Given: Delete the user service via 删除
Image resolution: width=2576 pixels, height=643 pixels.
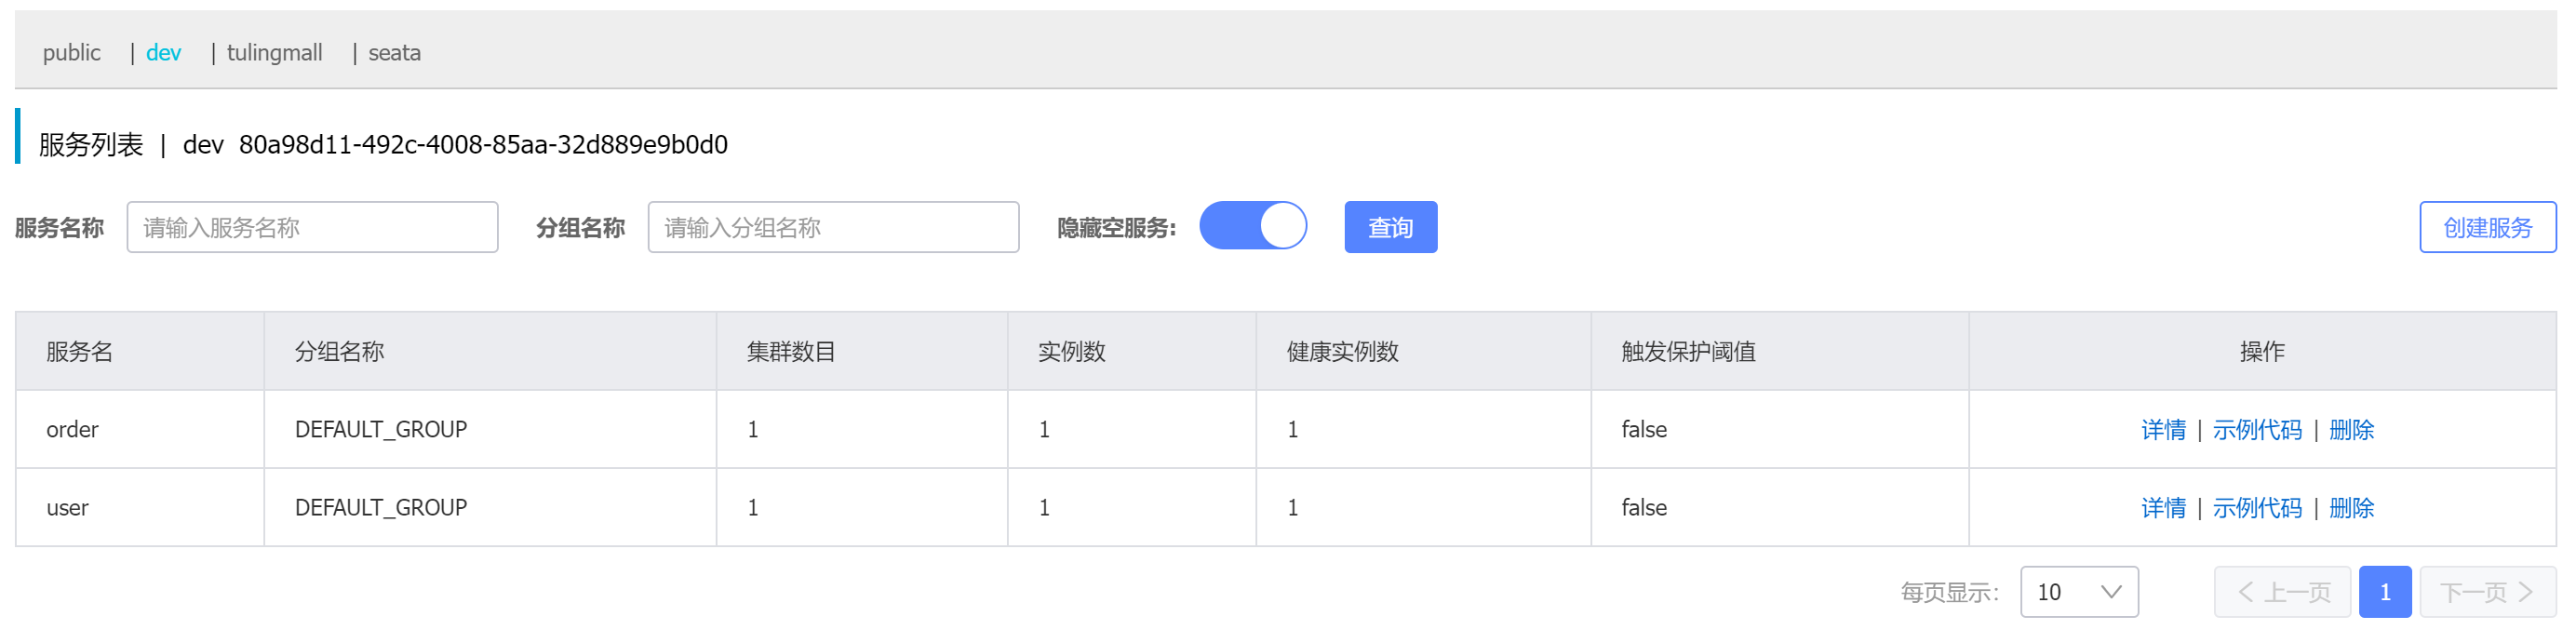Looking at the screenshot, I should coord(2351,508).
